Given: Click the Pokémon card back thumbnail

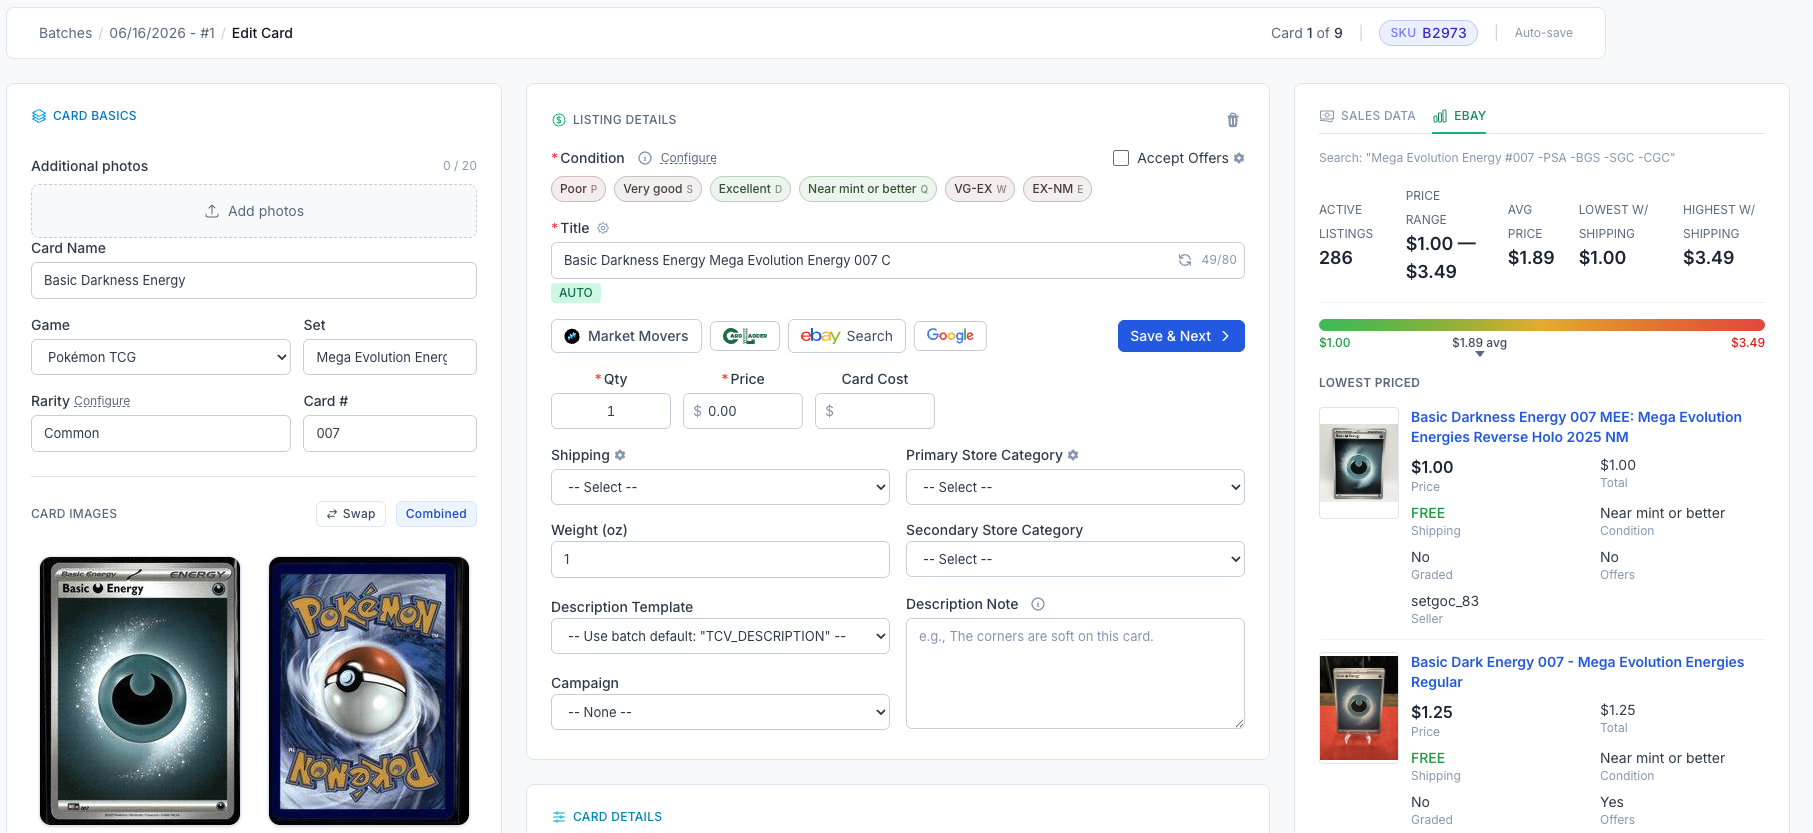Looking at the screenshot, I should pos(369,691).
